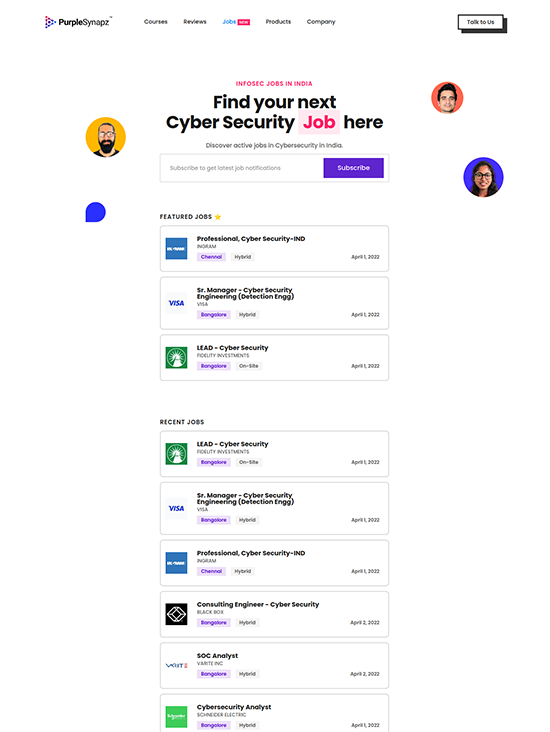Open the Ingram logo in Featured Jobs
Image resolution: width=550 pixels, height=732 pixels.
(176, 248)
